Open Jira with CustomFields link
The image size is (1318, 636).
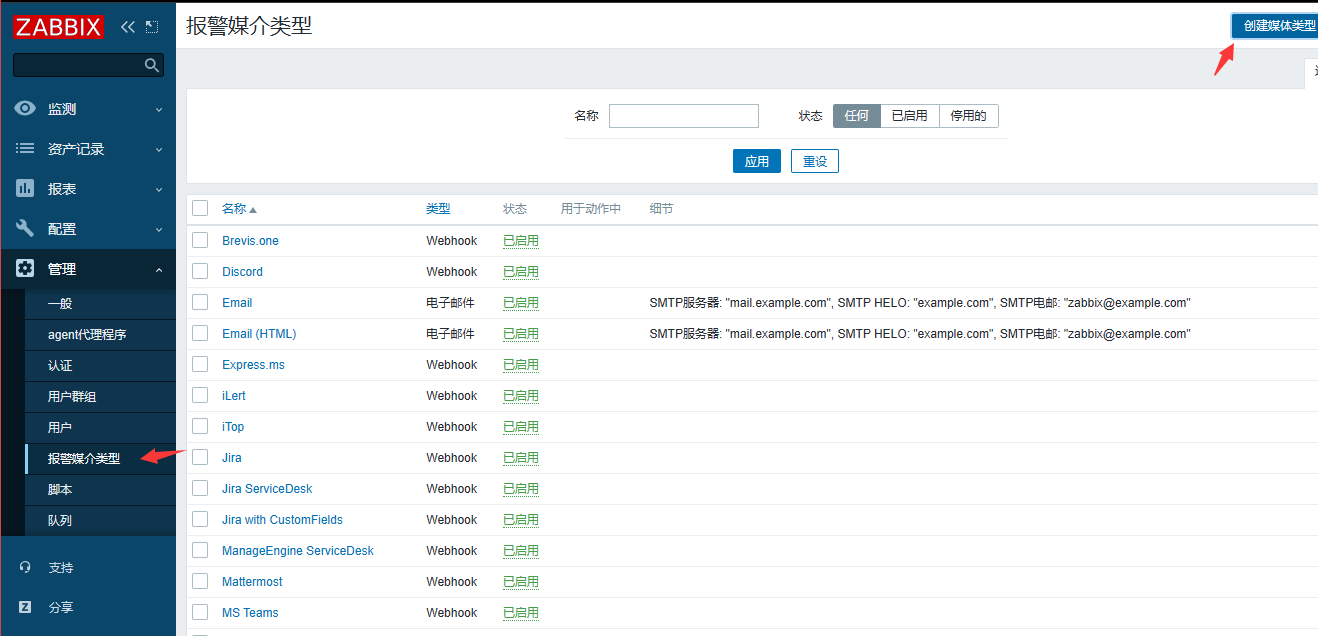point(282,519)
